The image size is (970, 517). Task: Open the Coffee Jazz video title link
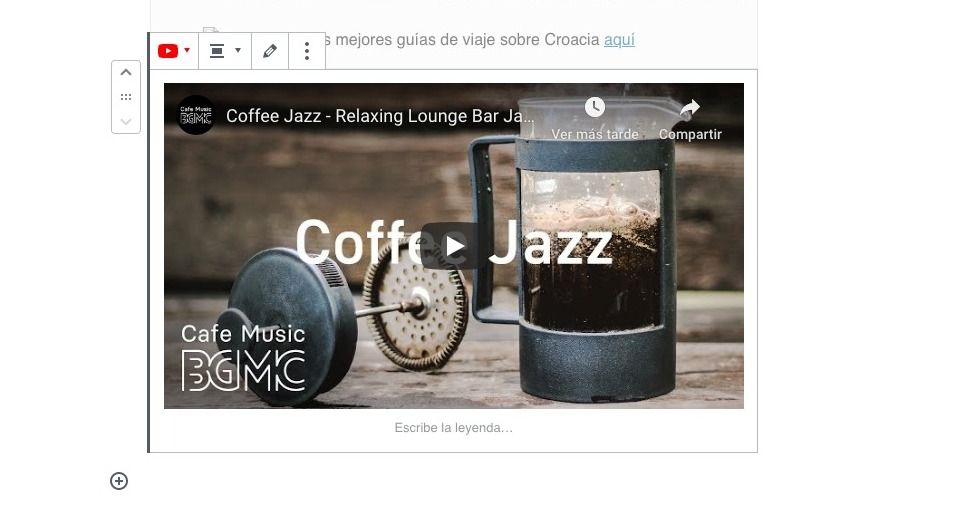pos(380,116)
